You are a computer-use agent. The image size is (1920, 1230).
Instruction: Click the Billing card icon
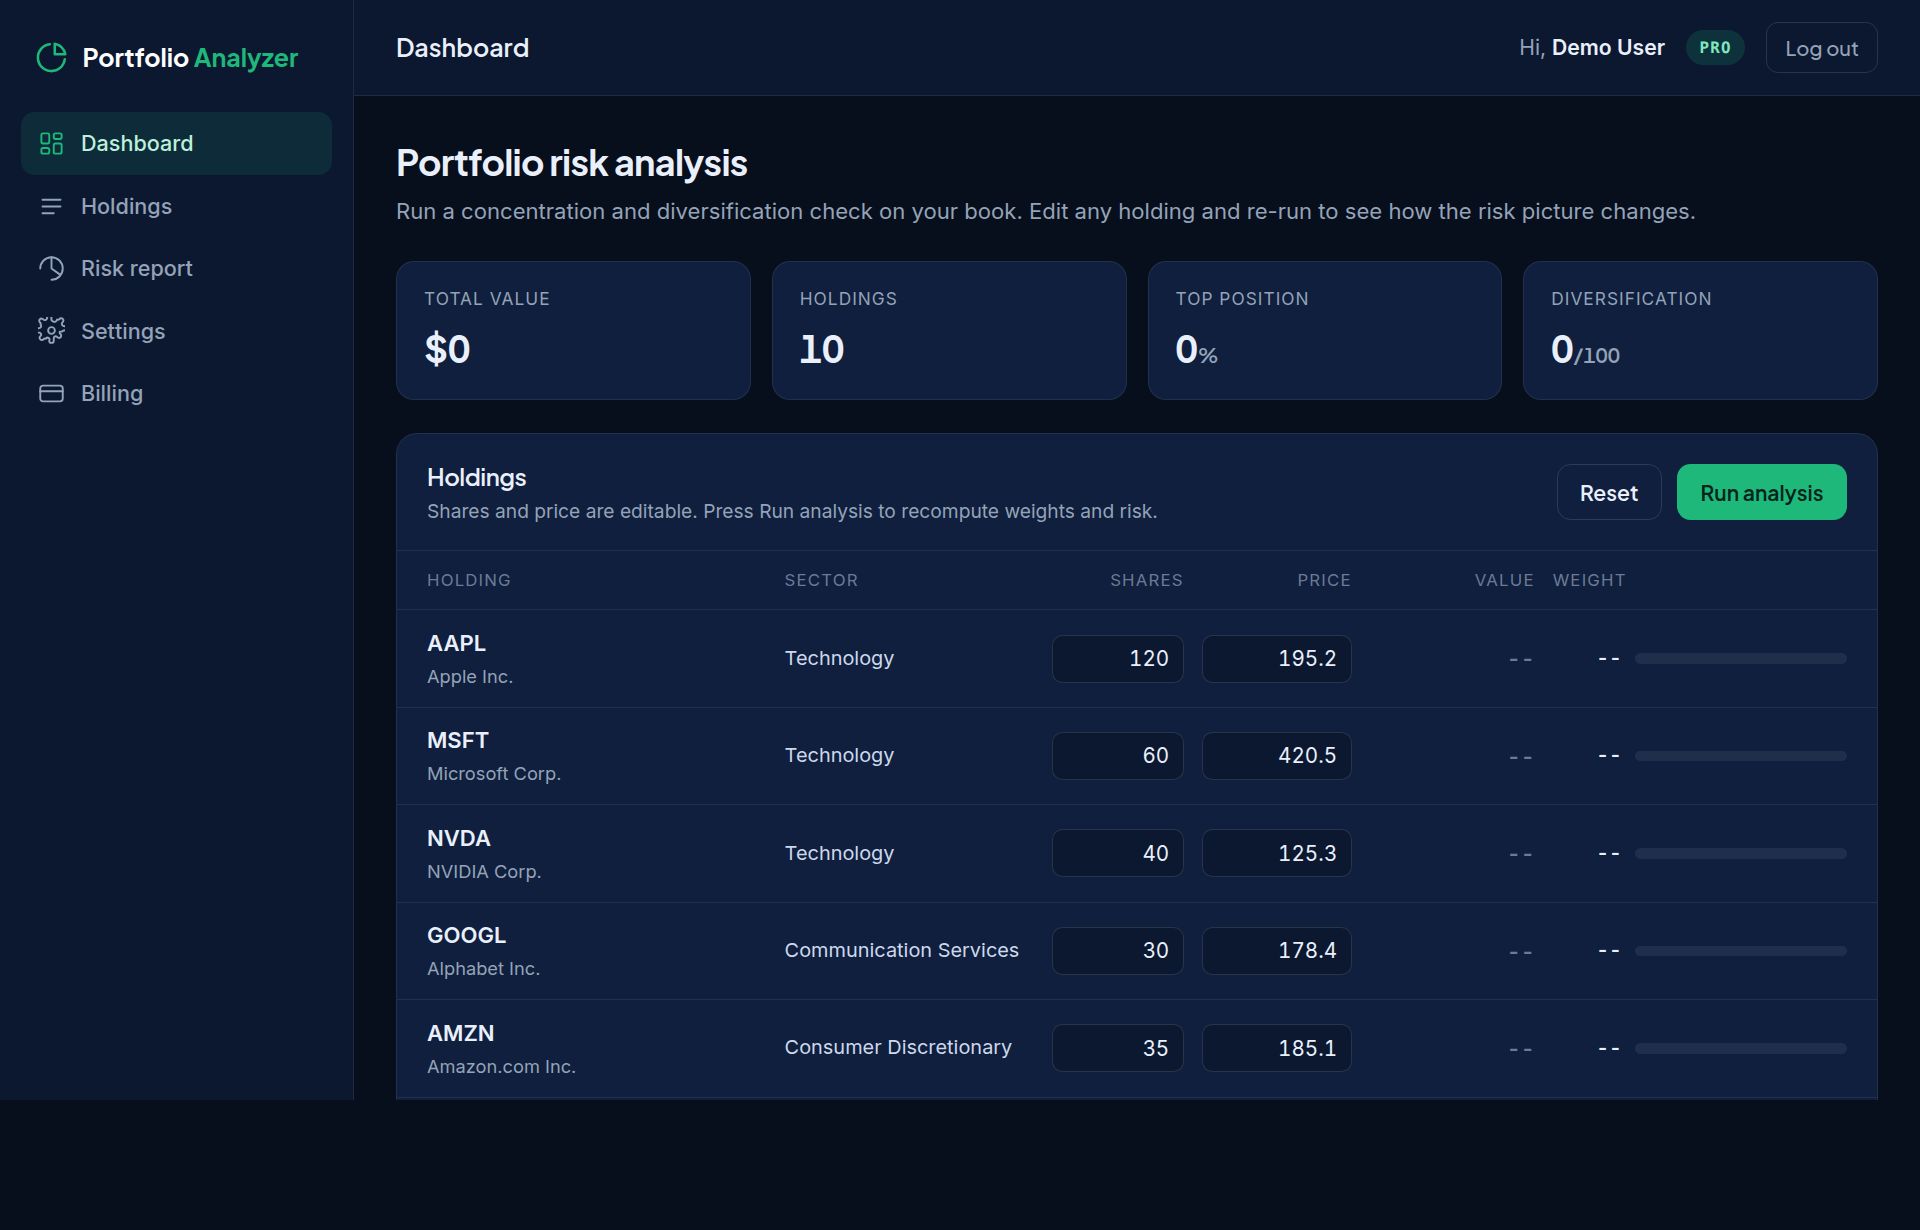(x=51, y=393)
